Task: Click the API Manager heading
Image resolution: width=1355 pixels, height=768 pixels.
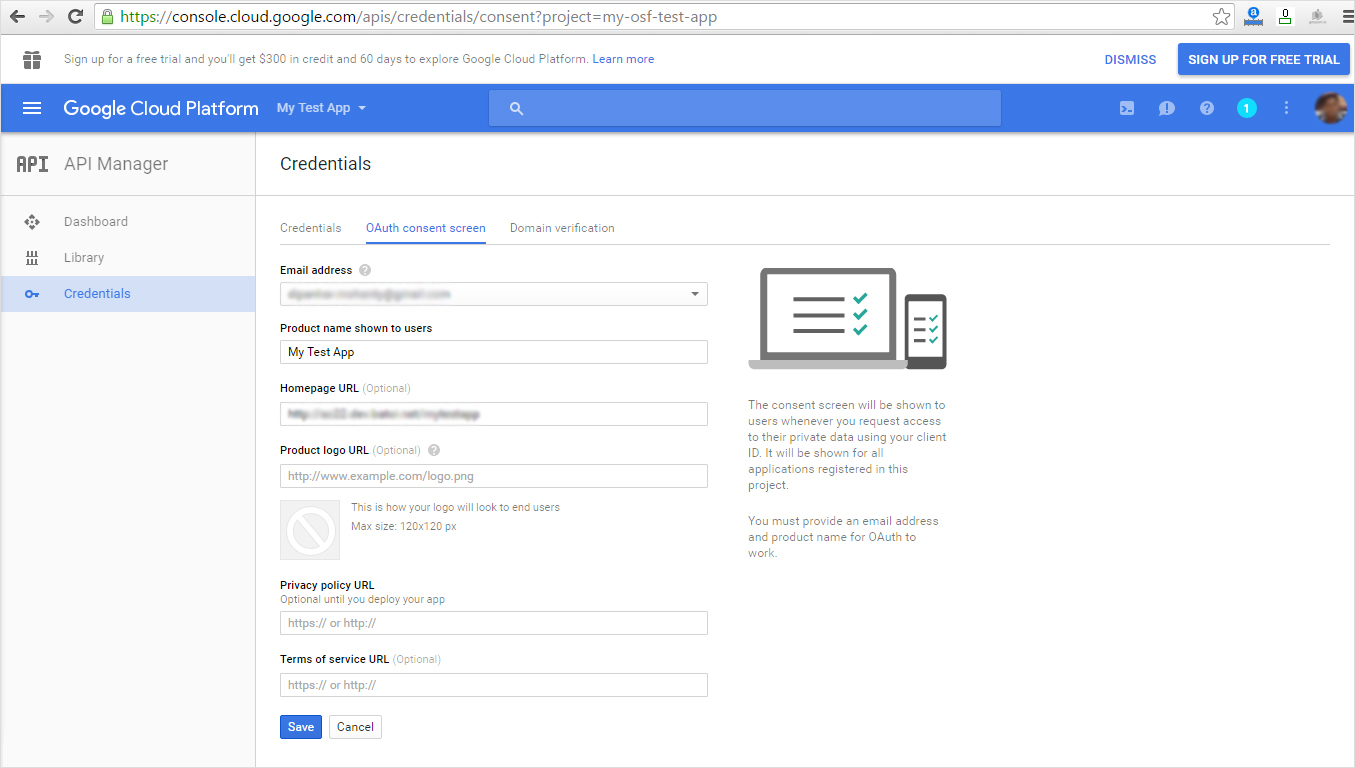Action: pos(116,164)
